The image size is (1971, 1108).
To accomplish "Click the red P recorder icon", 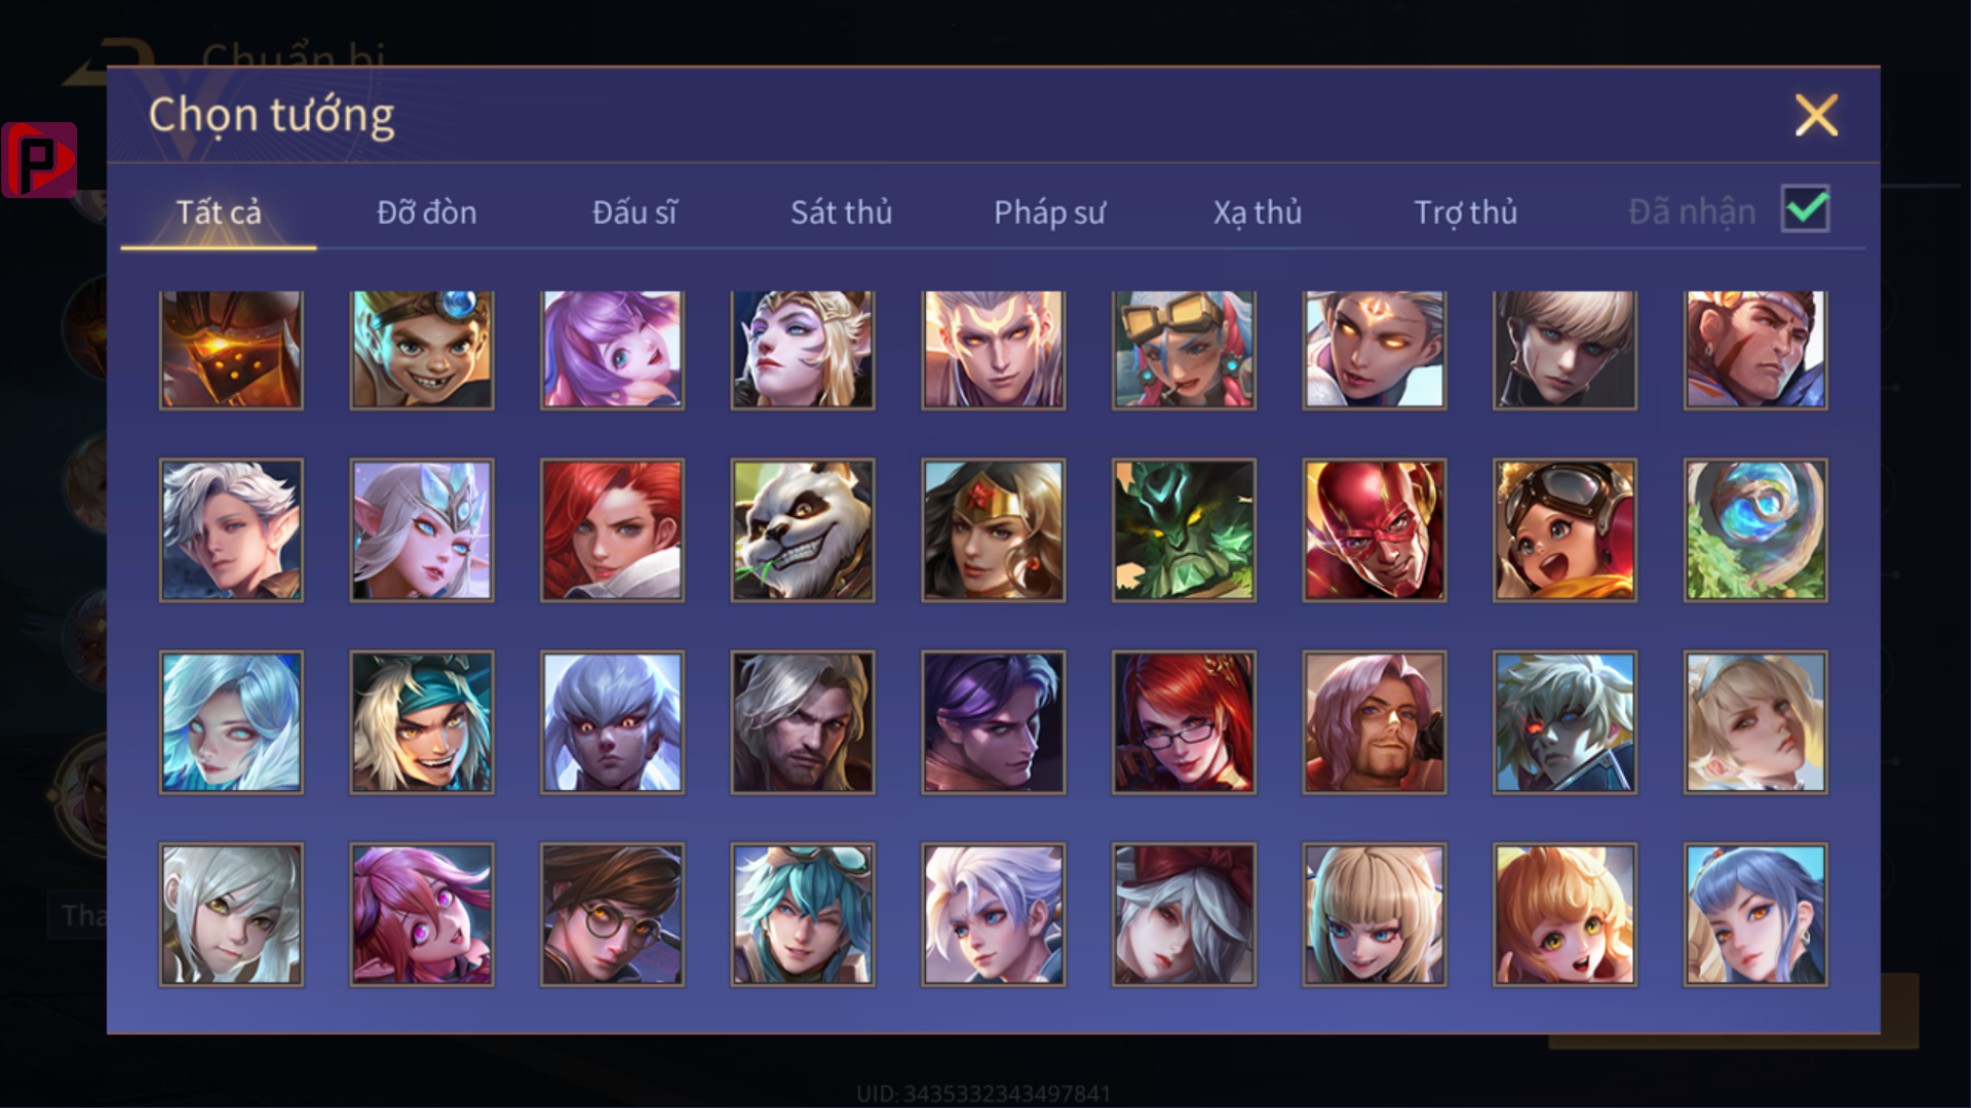I will click(39, 159).
